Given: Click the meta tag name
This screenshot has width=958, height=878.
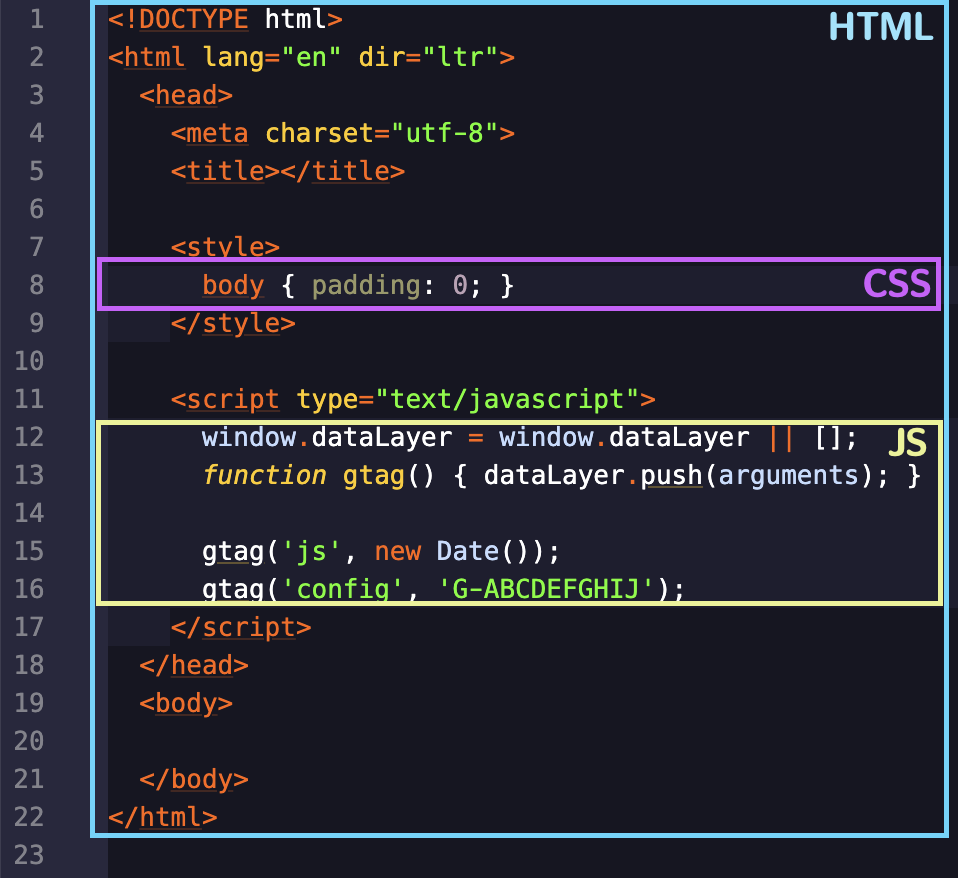Looking at the screenshot, I should coord(218,133).
